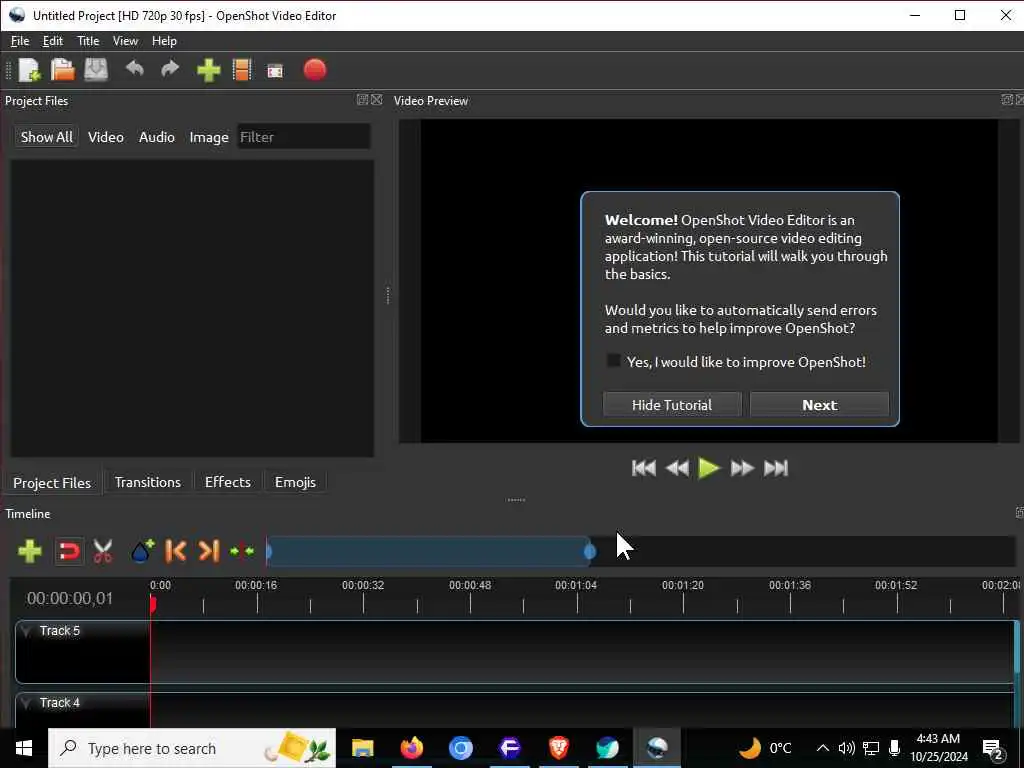This screenshot has height=768, width=1024.
Task: Center the timeline on the playhead
Action: [x=242, y=551]
